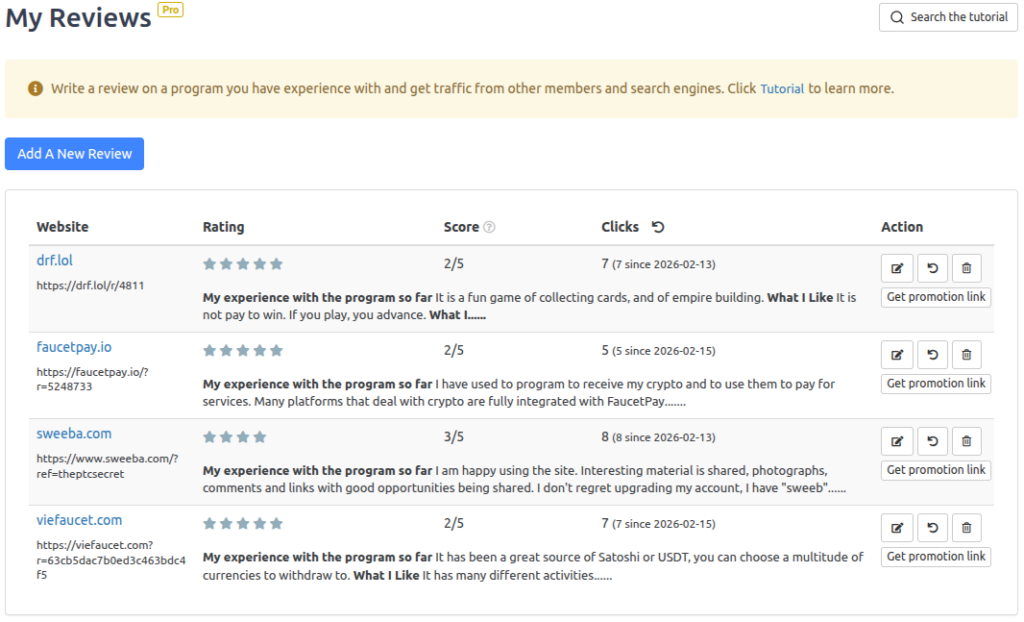The width and height of the screenshot is (1024, 622).
Task: Open the drf.lol website link
Action: coord(55,261)
